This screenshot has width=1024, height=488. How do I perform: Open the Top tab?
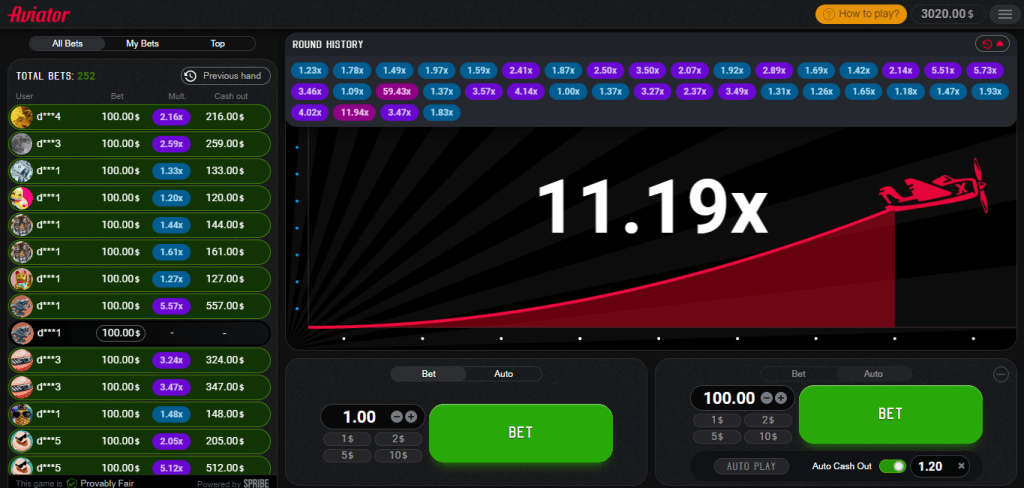pyautogui.click(x=217, y=44)
